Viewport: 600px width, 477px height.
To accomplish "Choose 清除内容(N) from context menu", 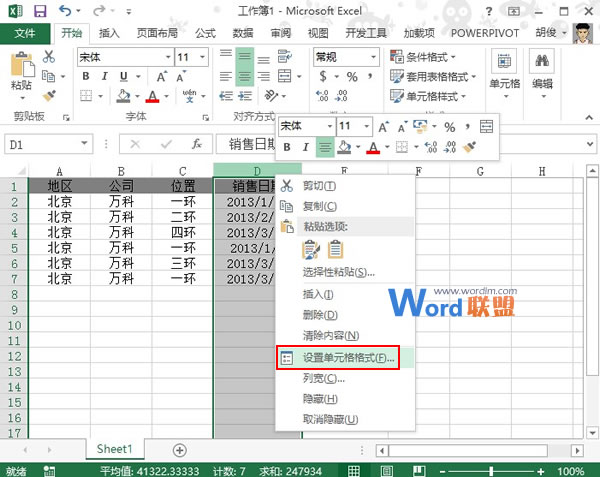I will 344,335.
